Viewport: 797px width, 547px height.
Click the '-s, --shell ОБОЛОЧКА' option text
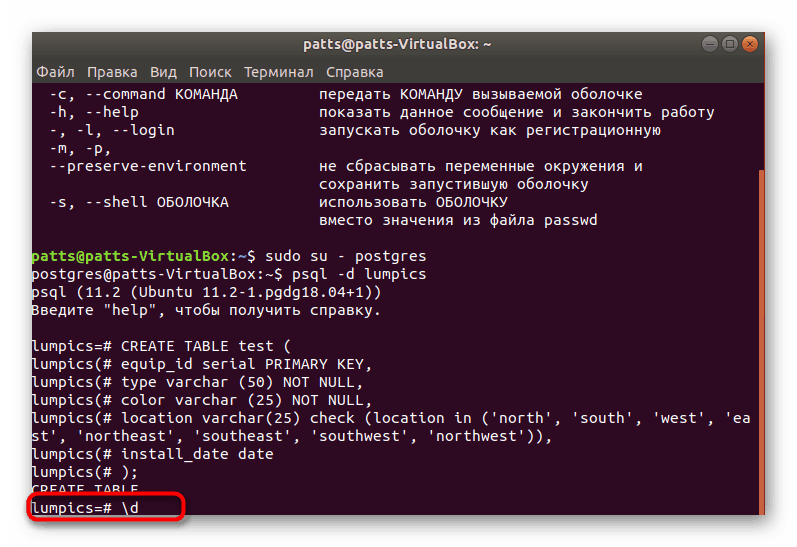139,202
